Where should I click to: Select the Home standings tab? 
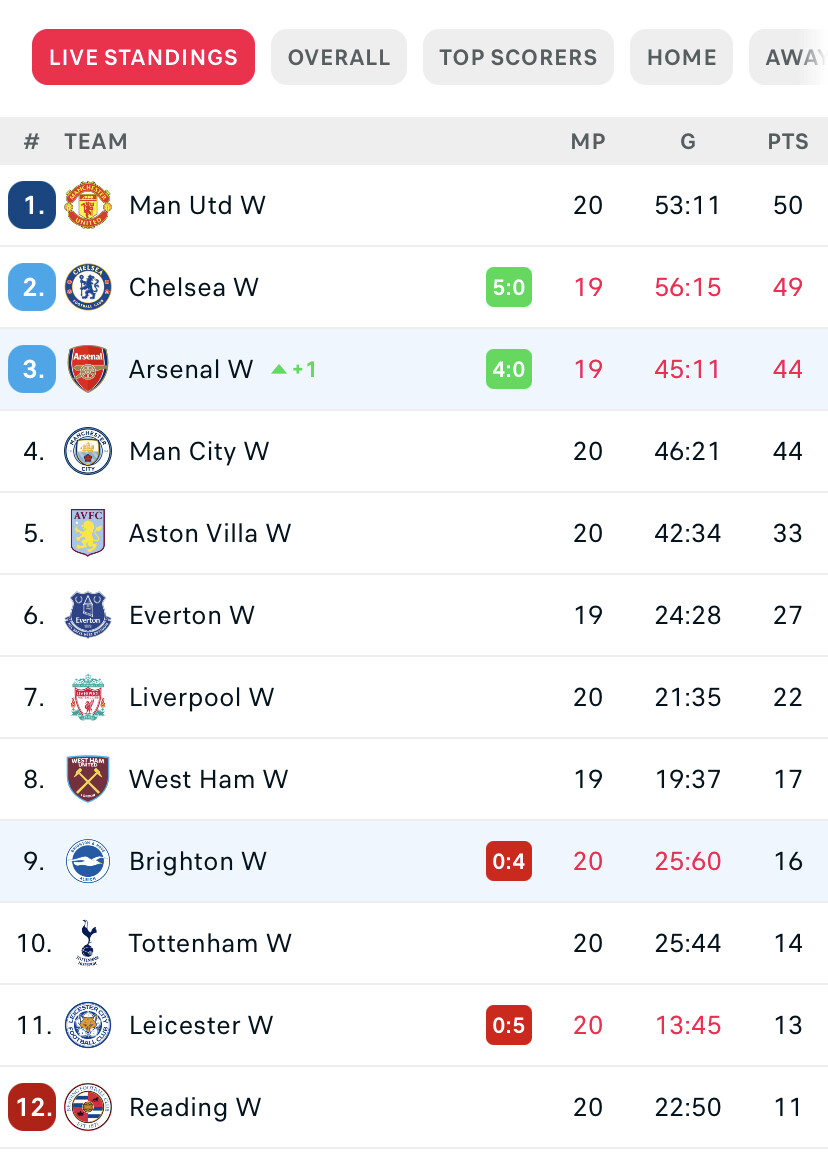tap(681, 57)
